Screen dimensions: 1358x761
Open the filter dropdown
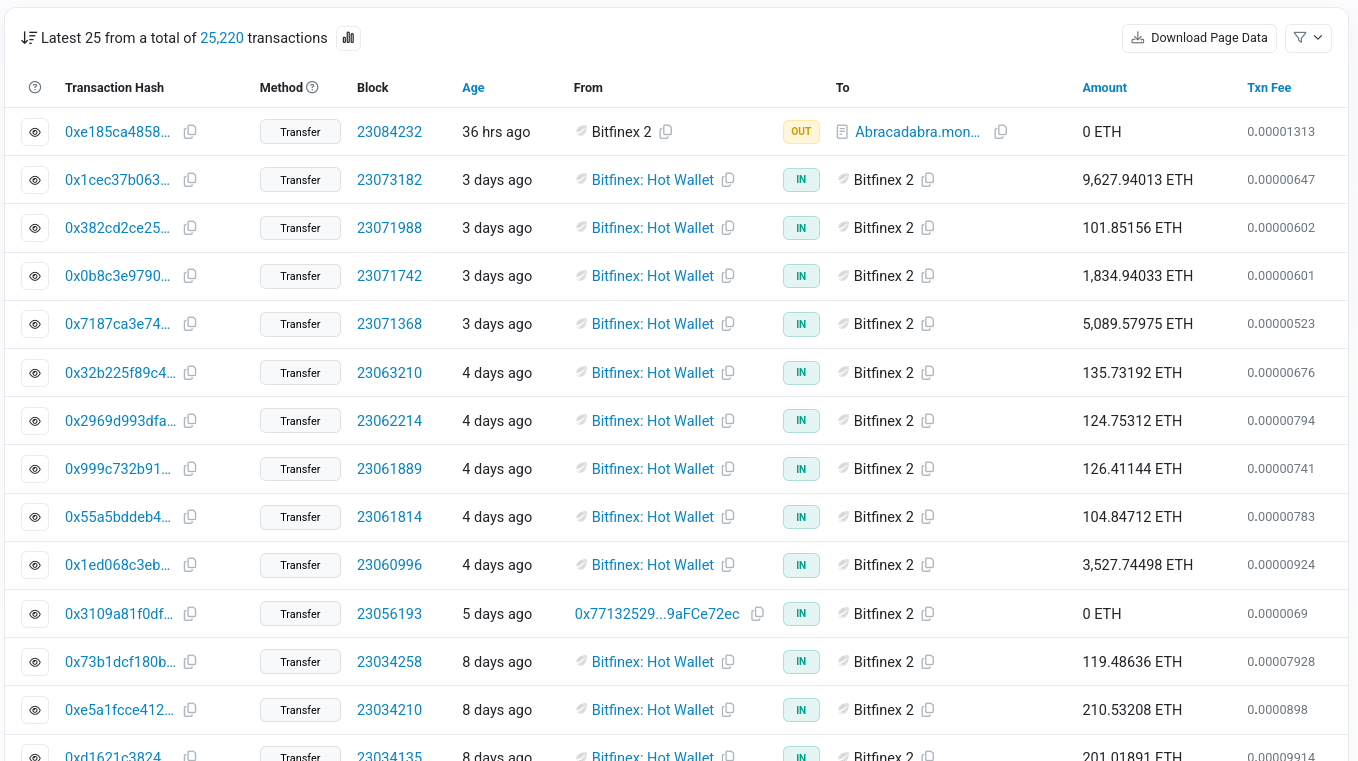(1308, 38)
